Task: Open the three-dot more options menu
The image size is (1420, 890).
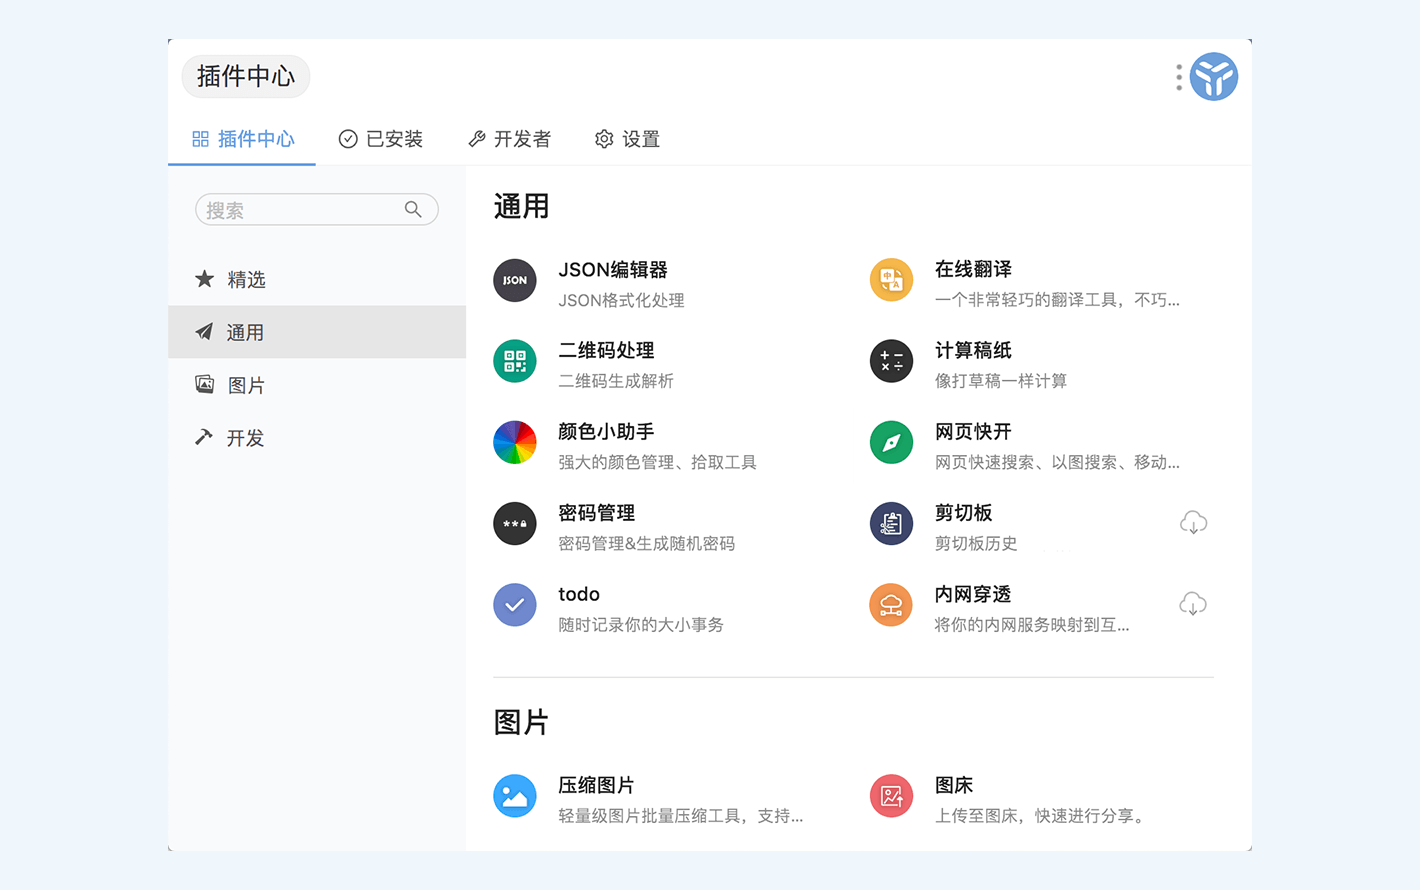Action: [x=1179, y=77]
